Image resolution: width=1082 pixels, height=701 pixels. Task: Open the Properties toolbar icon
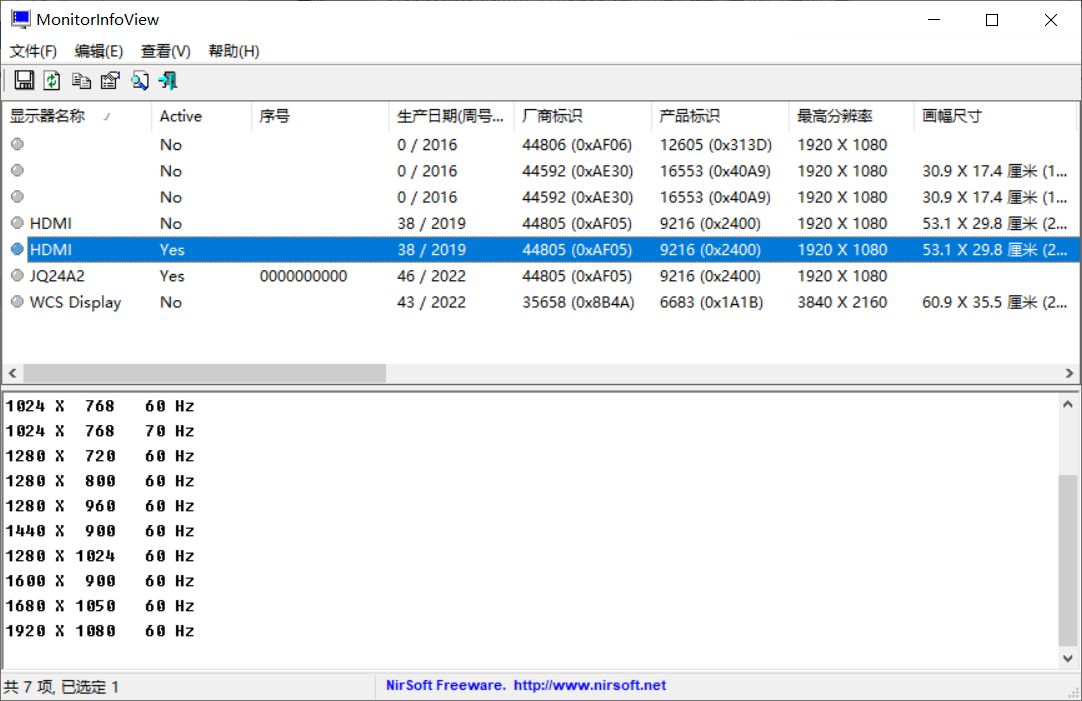(110, 80)
